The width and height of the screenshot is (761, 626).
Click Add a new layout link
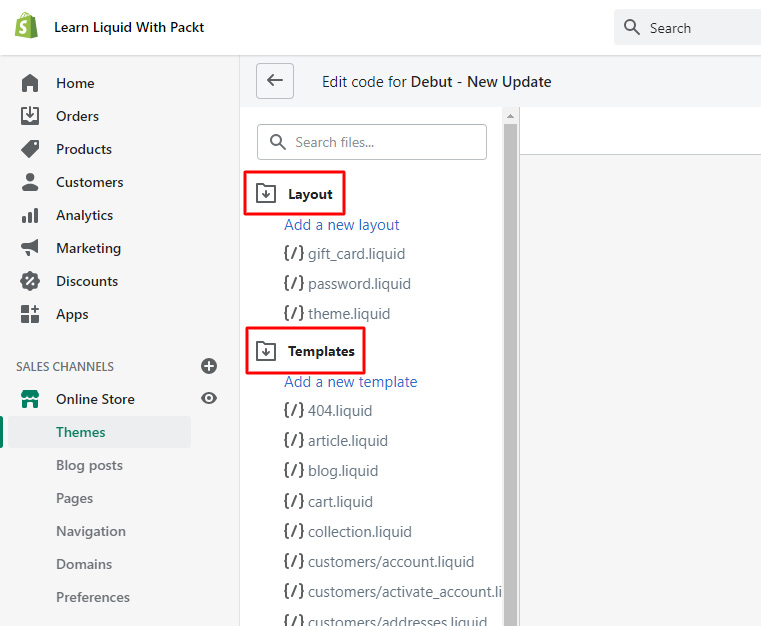click(342, 225)
